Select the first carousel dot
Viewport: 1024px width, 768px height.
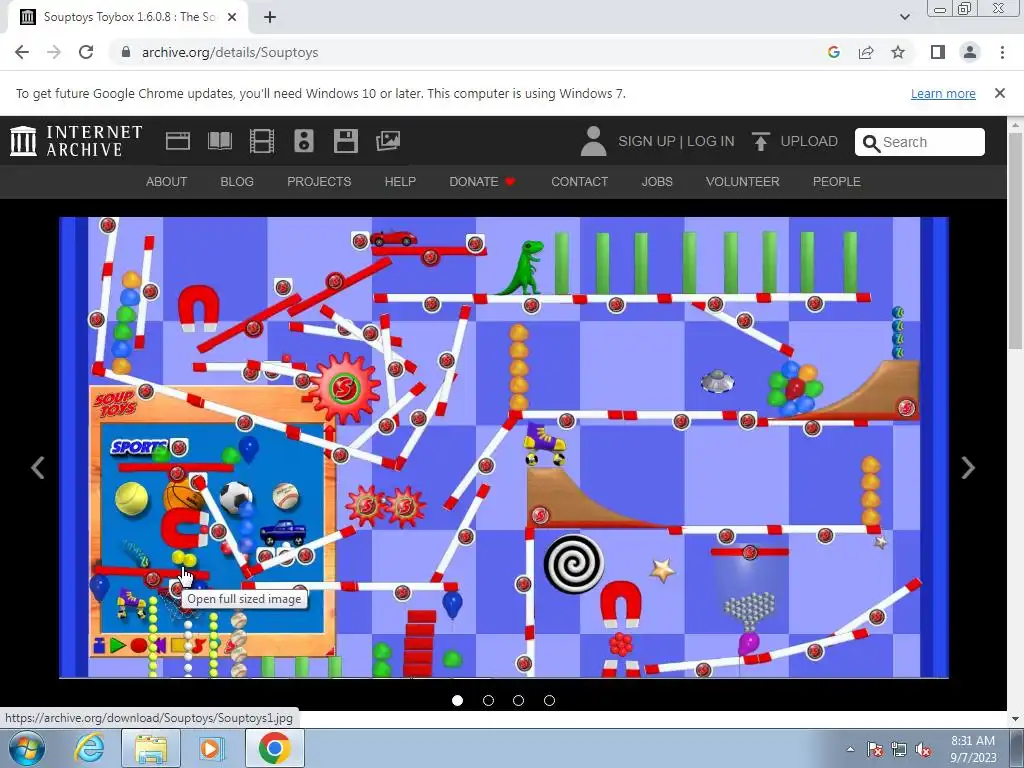[458, 700]
